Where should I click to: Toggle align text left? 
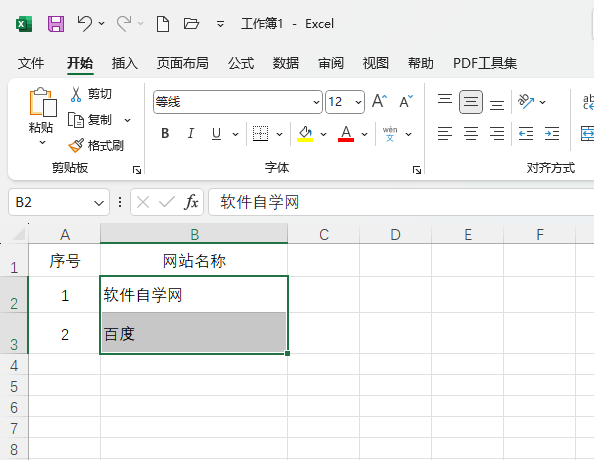point(445,134)
